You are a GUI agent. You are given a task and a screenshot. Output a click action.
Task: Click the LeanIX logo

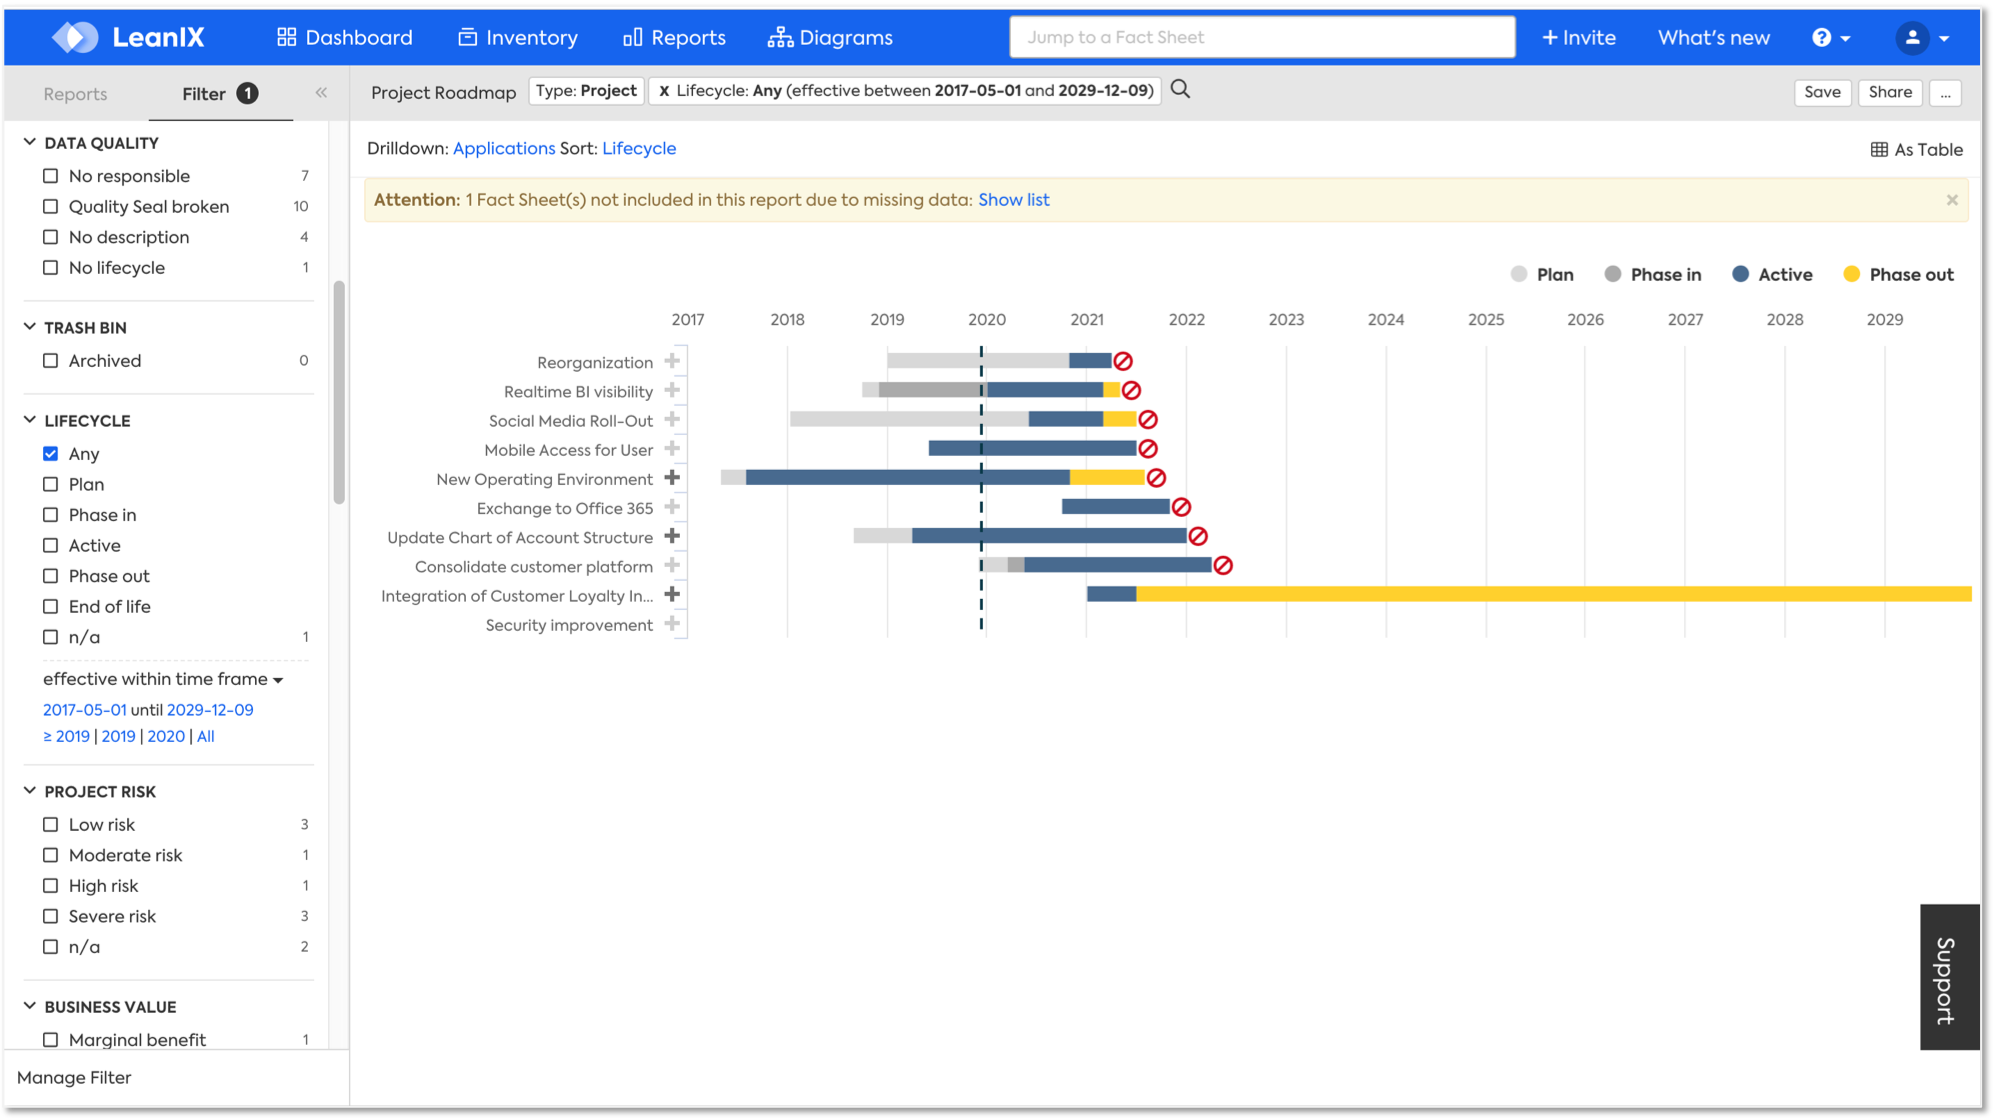coord(128,38)
